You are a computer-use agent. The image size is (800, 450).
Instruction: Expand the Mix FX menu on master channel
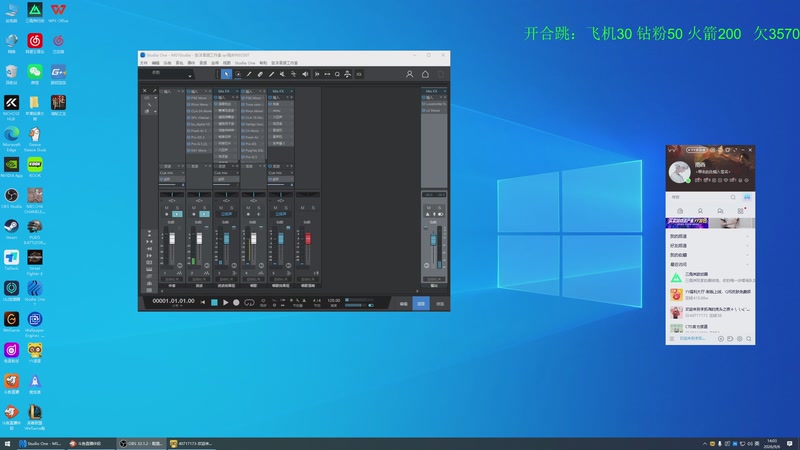pos(434,91)
